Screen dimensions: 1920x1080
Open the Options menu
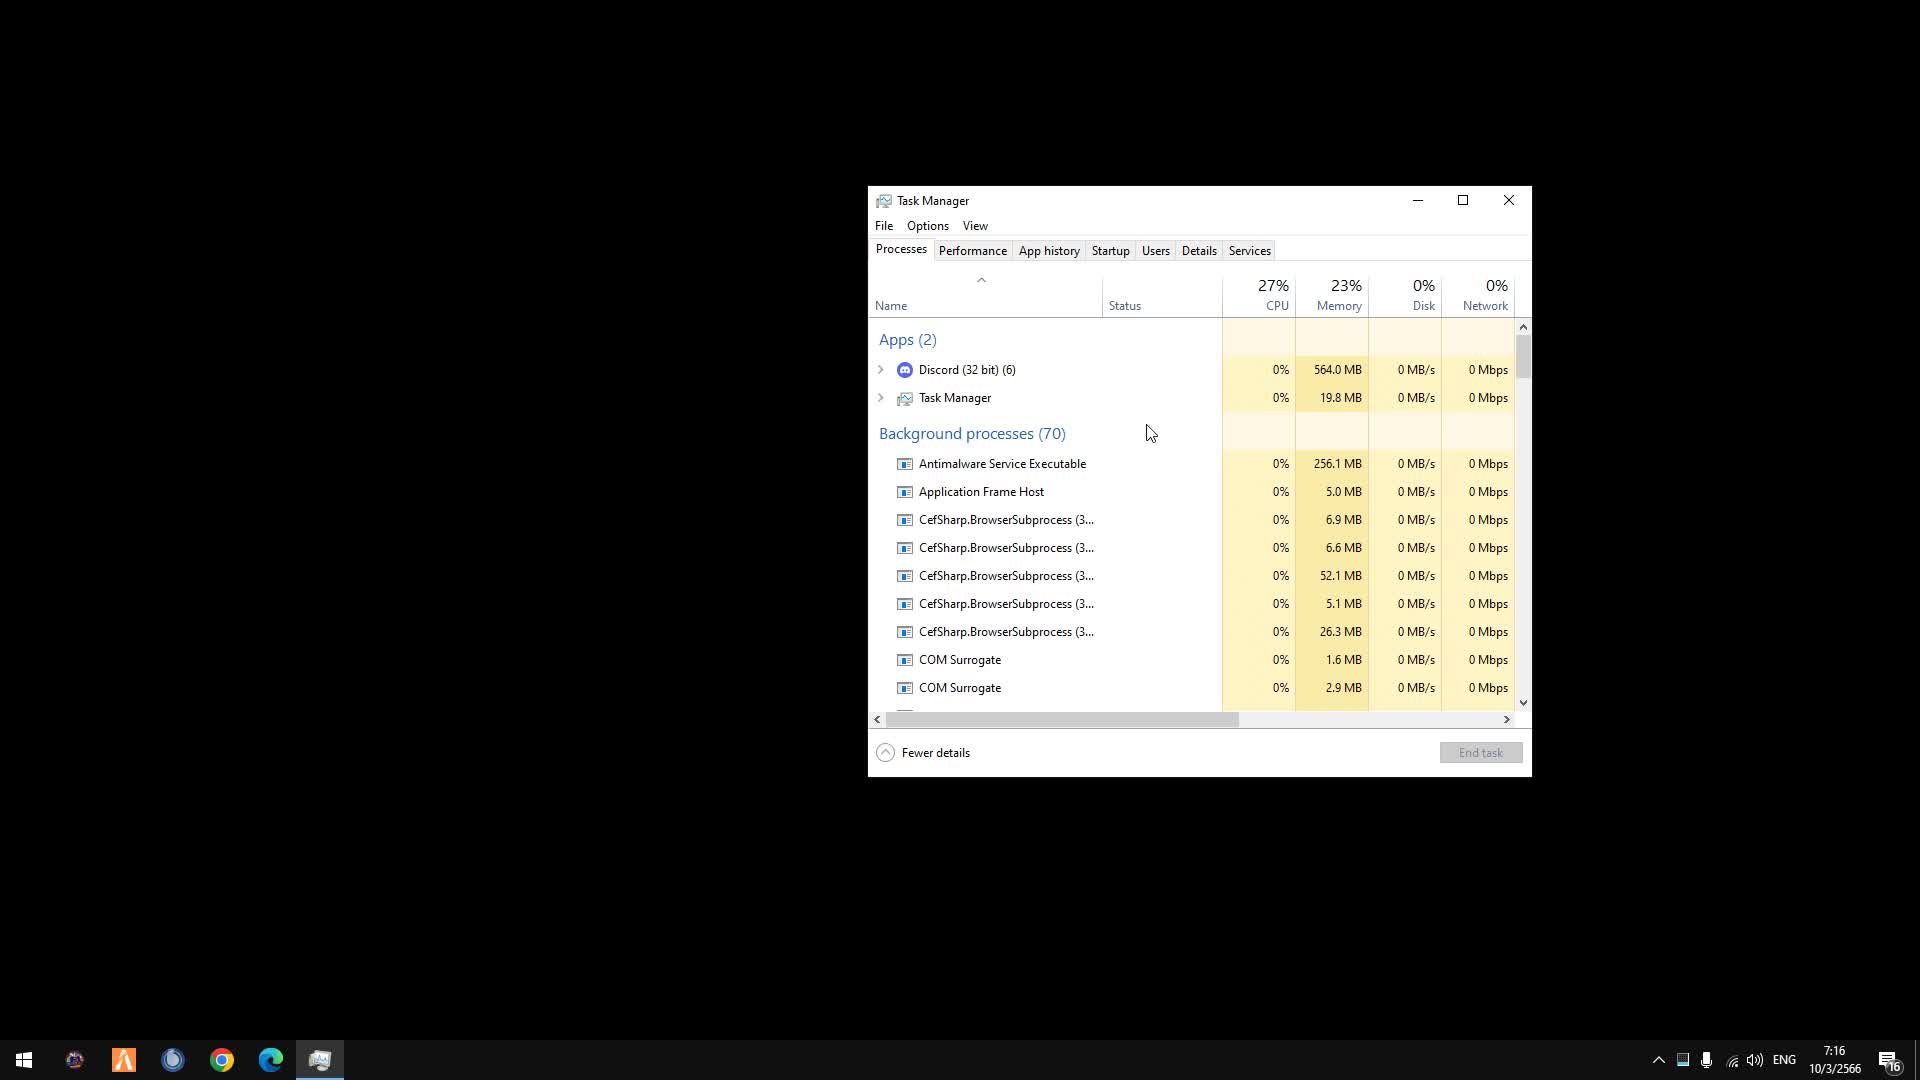click(927, 226)
